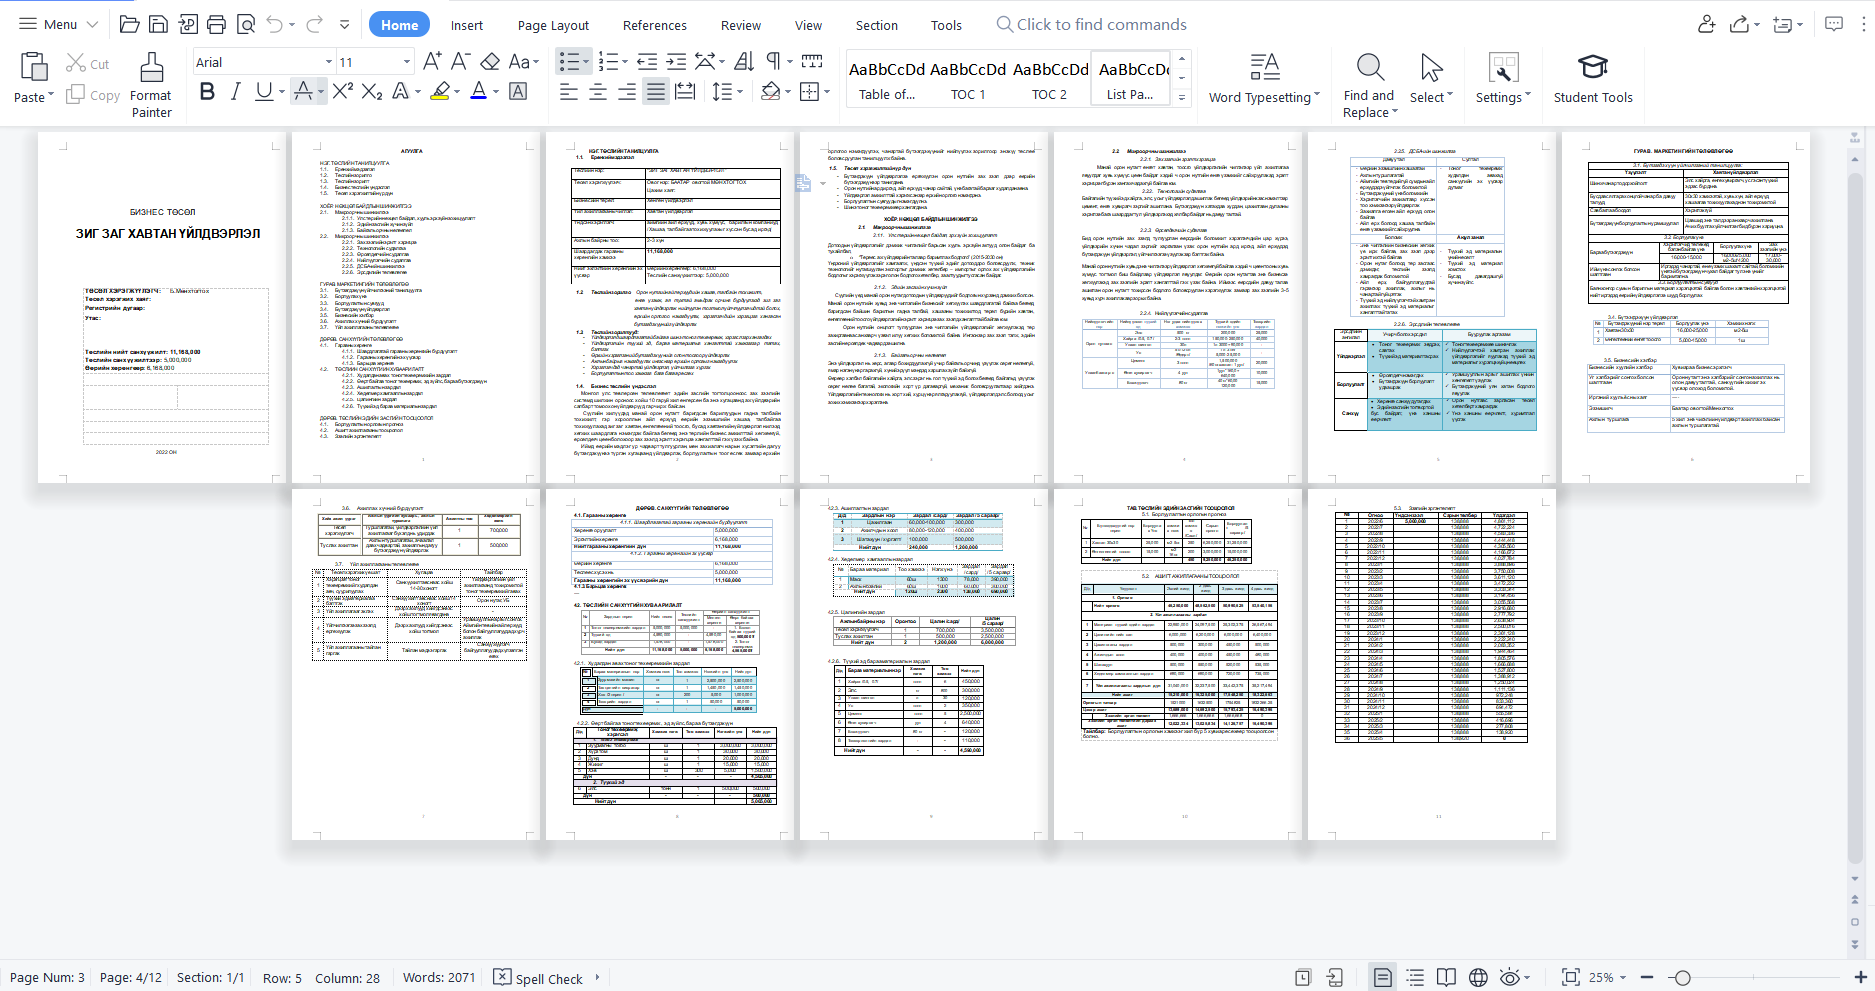The height and width of the screenshot is (991, 1875).
Task: Click the Increase Font Size icon
Action: tap(432, 62)
